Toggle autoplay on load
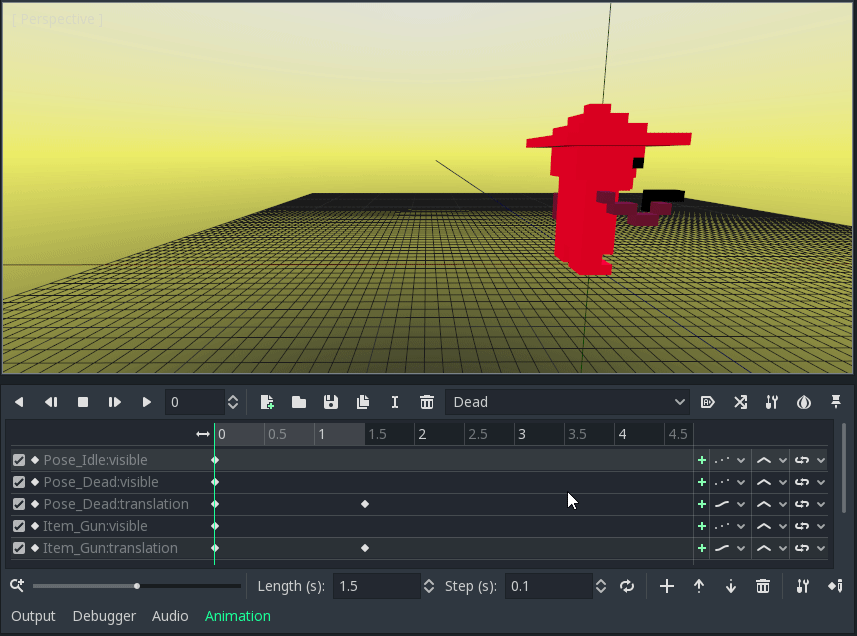 (708, 402)
